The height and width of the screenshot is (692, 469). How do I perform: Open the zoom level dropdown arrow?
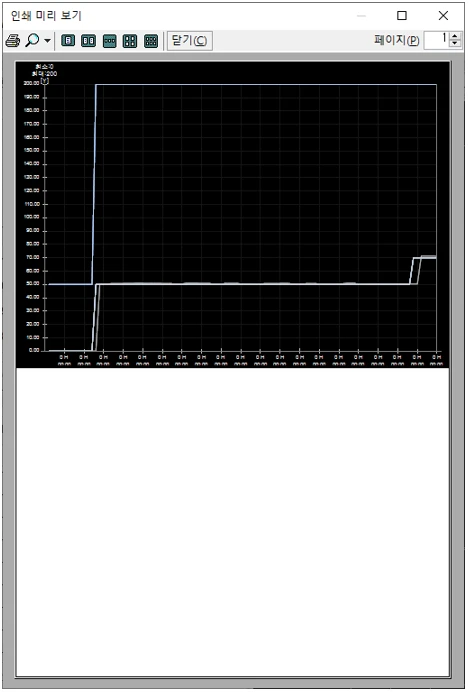tap(47, 41)
